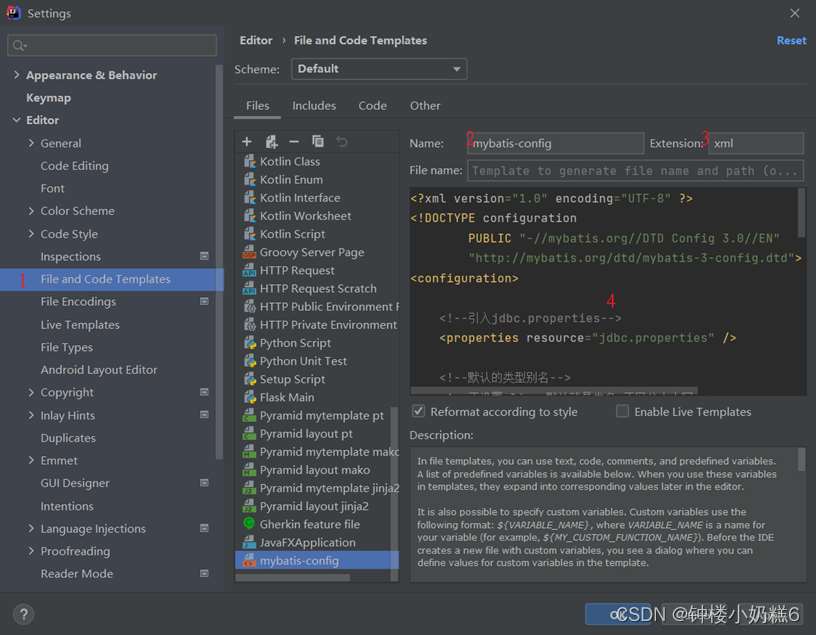Close the Settings dialog
816x635 pixels.
(x=794, y=13)
